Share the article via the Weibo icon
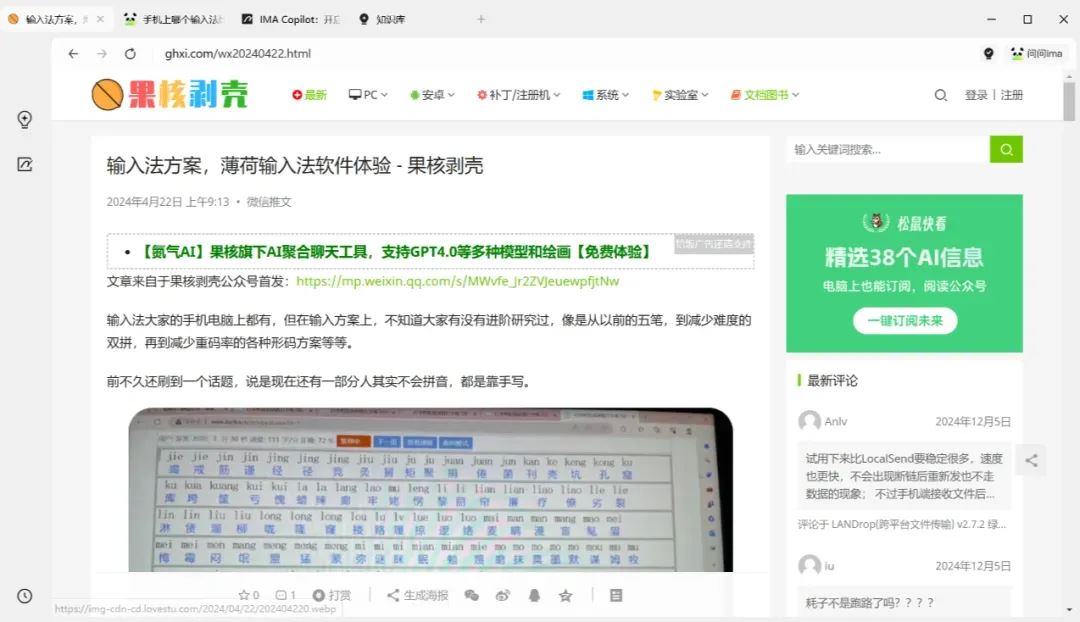The height and width of the screenshot is (622, 1080). click(x=504, y=595)
